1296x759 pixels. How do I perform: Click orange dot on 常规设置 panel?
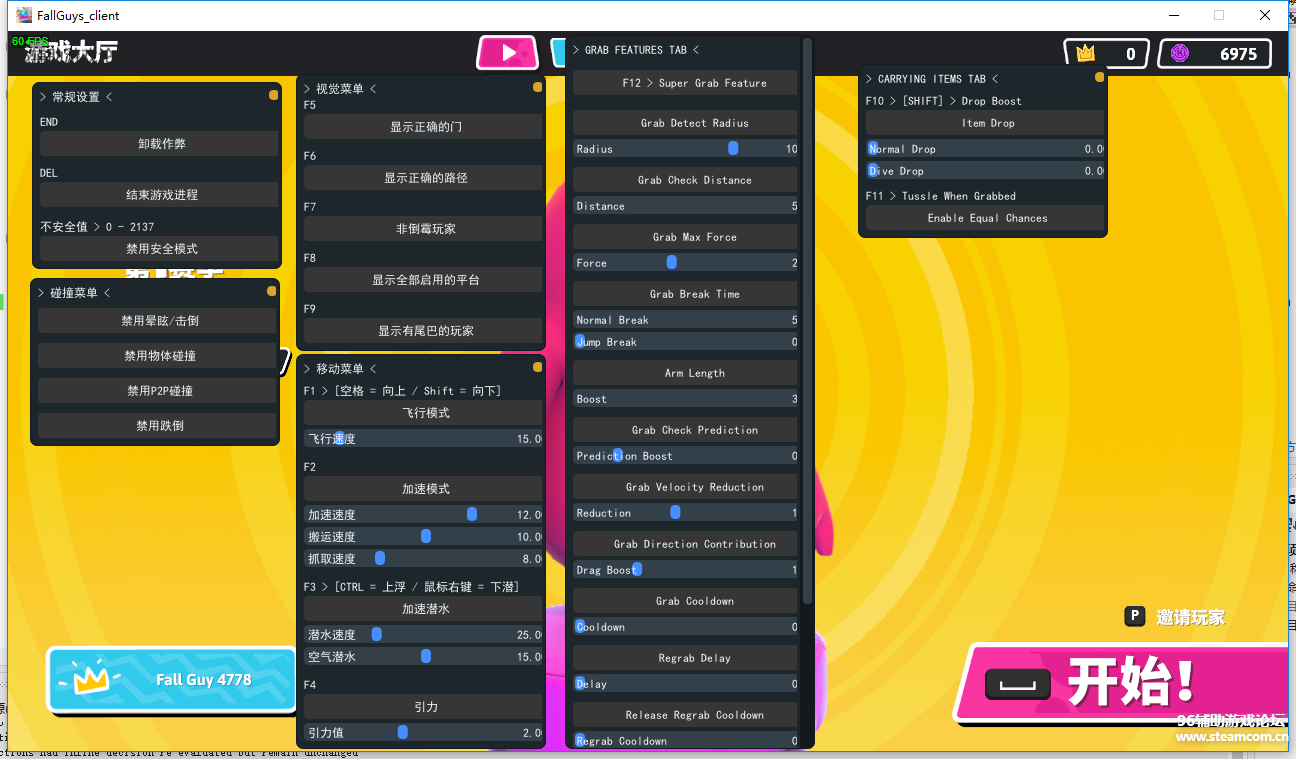(273, 96)
